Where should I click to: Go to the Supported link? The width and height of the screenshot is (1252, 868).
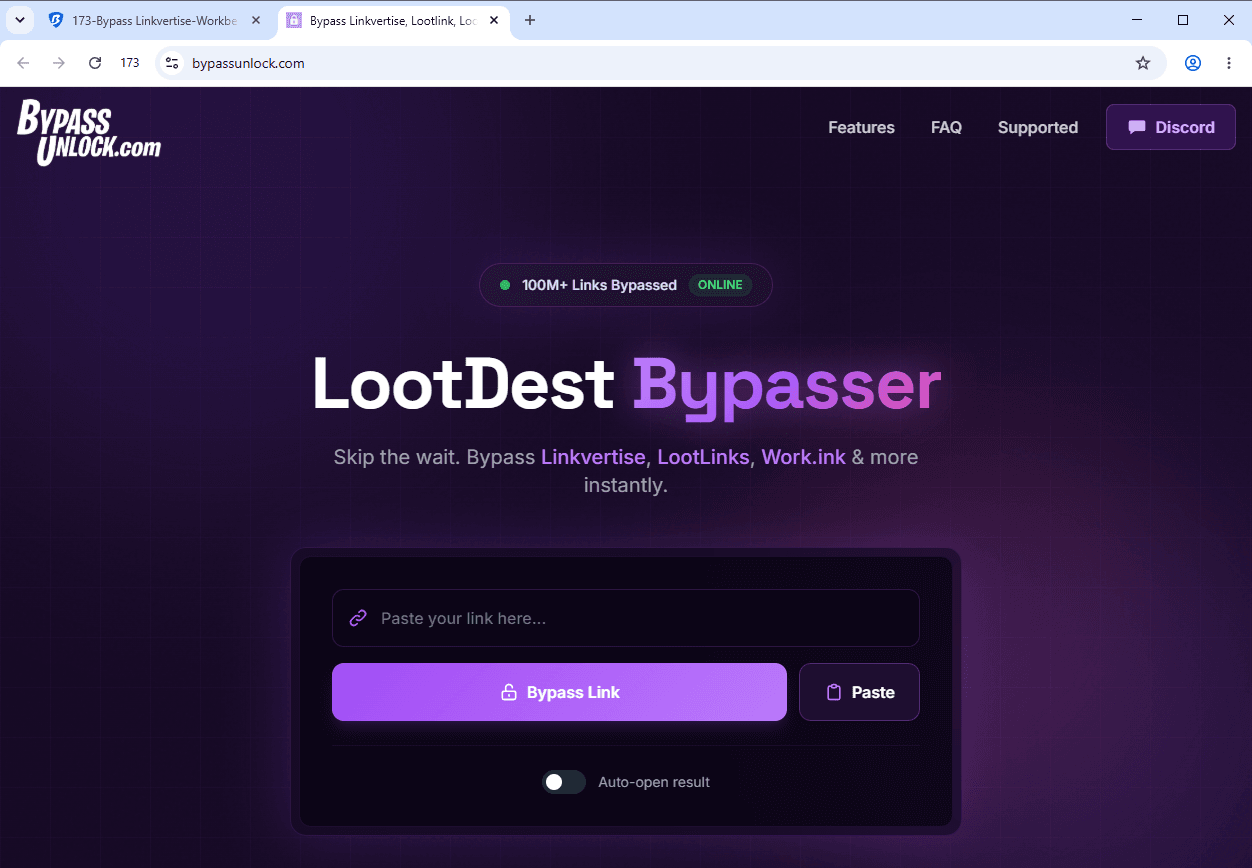[1037, 127]
